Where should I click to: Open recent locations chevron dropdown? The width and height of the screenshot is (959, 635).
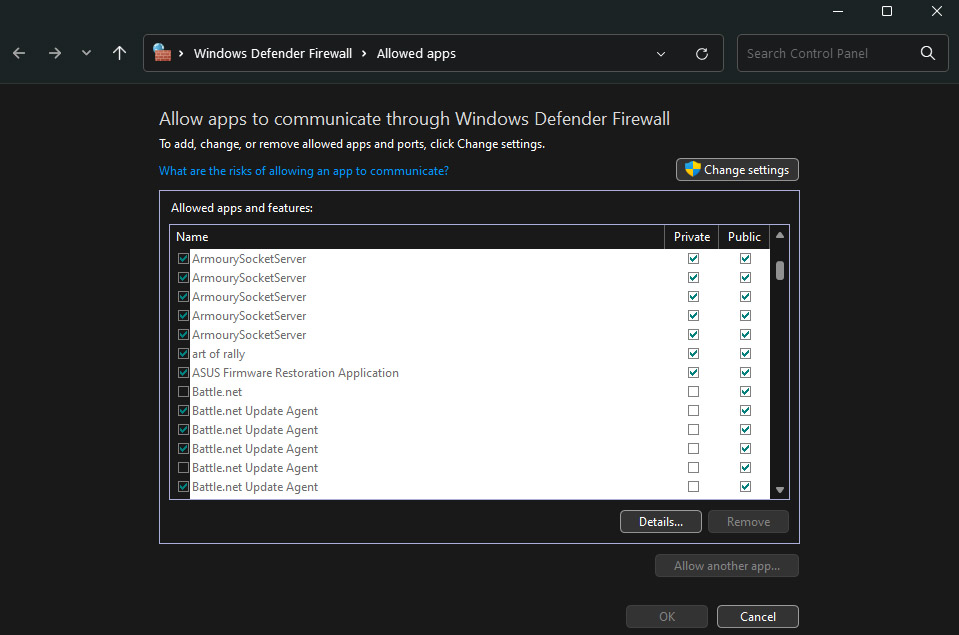click(86, 53)
